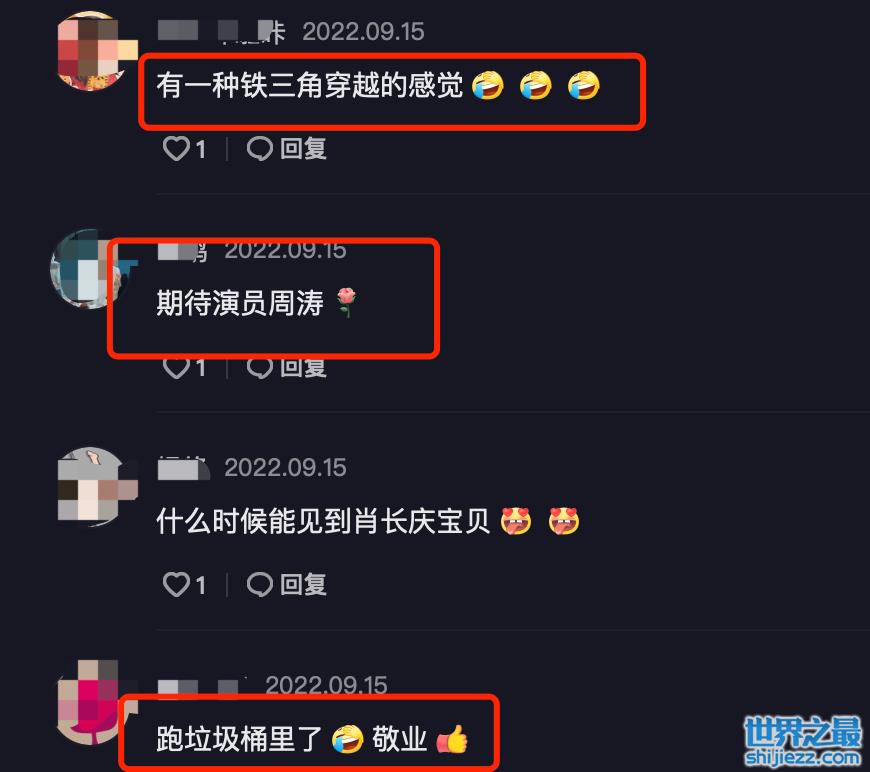This screenshot has width=870, height=772.
Task: Click 回复 text under 肖长庆宝贝 comment
Action: click(303, 584)
